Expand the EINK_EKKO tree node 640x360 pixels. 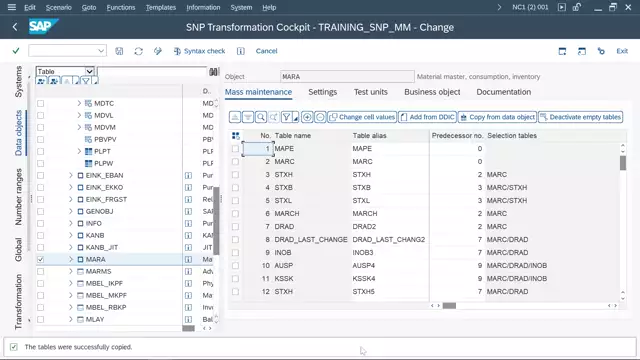[71, 187]
